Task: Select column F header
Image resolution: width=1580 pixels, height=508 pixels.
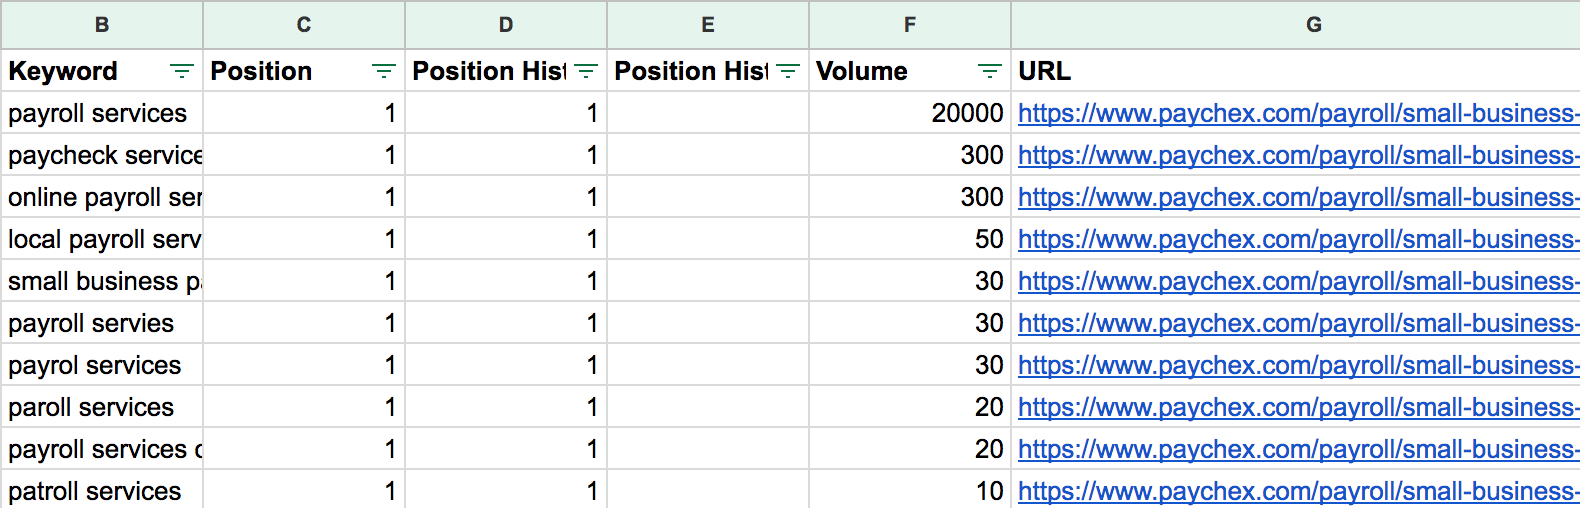Action: coord(909,25)
